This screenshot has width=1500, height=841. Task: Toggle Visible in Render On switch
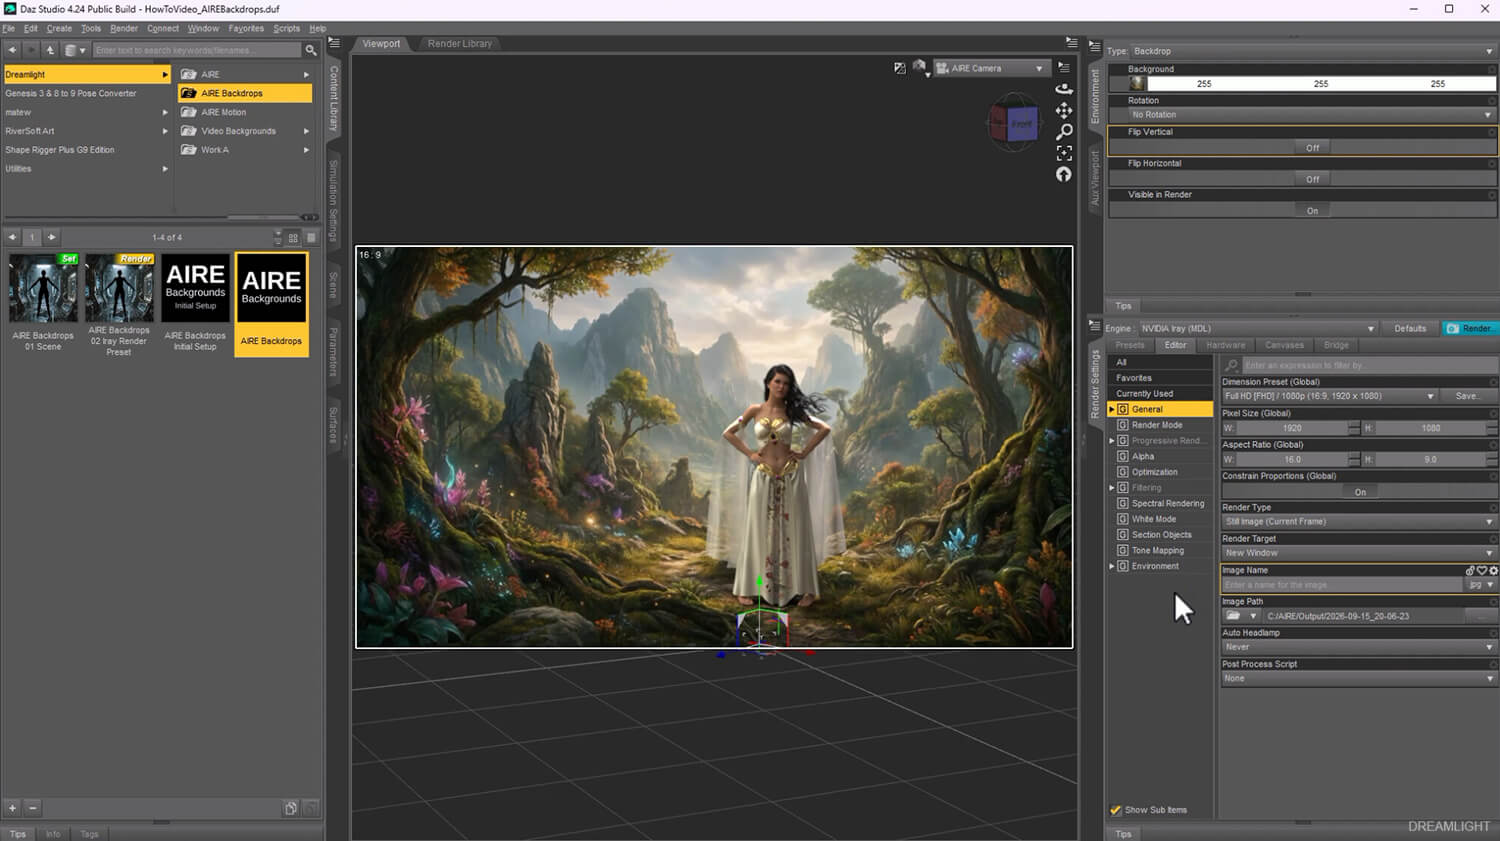pyautogui.click(x=1312, y=211)
